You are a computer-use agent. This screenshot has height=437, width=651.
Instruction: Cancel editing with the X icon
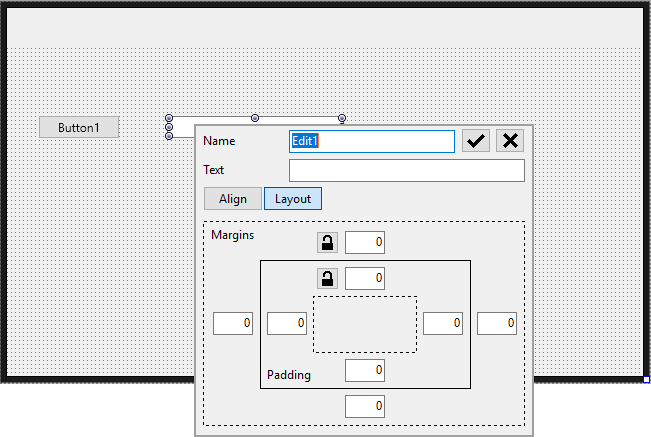[x=510, y=141]
